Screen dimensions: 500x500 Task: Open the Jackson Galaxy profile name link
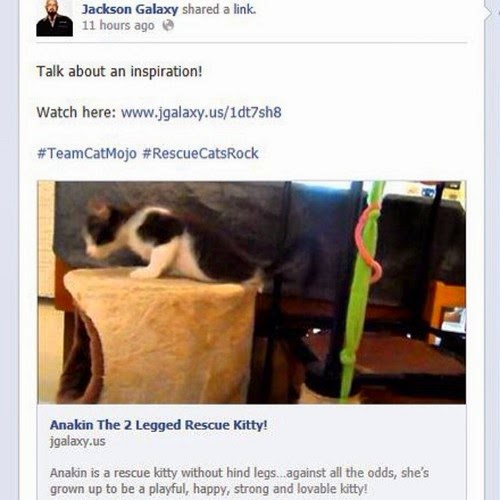pos(130,9)
